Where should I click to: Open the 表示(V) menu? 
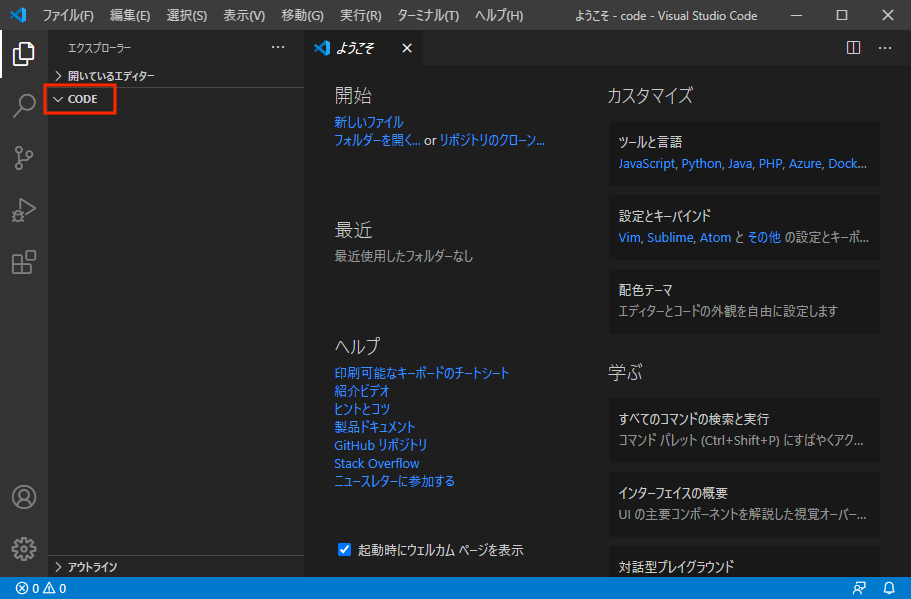pos(244,15)
